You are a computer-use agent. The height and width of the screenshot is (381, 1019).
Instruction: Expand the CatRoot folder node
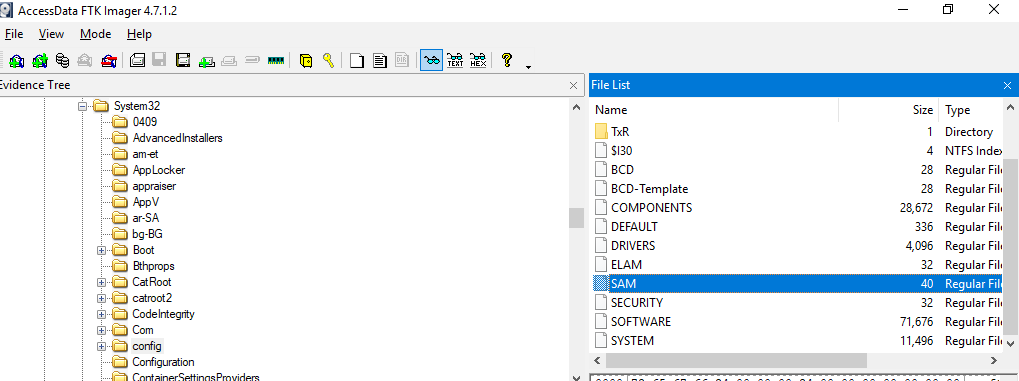point(101,282)
